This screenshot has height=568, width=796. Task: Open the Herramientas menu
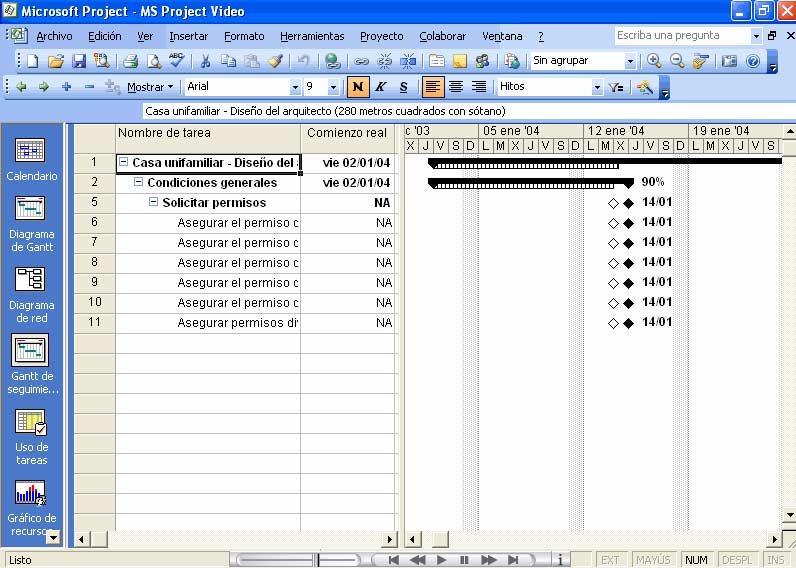(312, 36)
